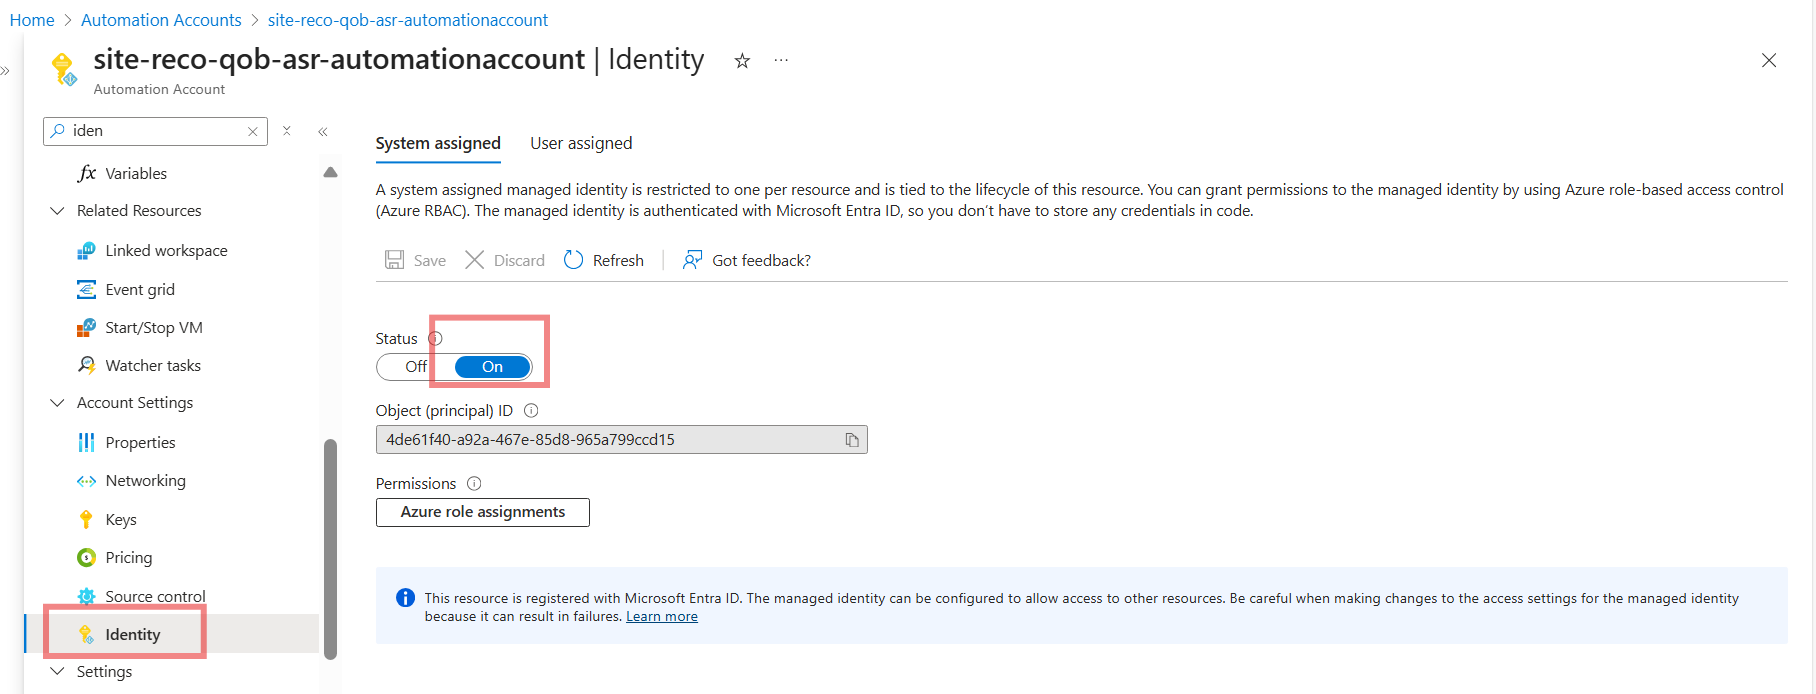
Task: Click the Object principal ID field
Action: tap(622, 440)
